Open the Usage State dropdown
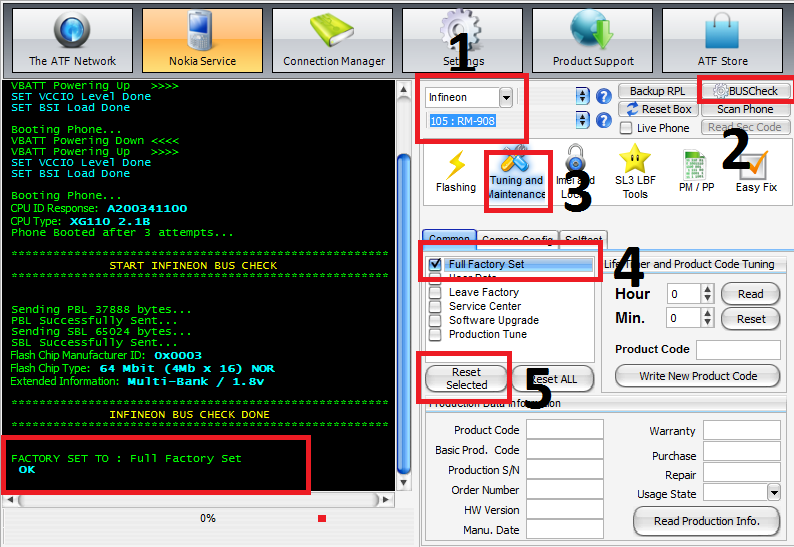This screenshot has width=794, height=547. [773, 492]
